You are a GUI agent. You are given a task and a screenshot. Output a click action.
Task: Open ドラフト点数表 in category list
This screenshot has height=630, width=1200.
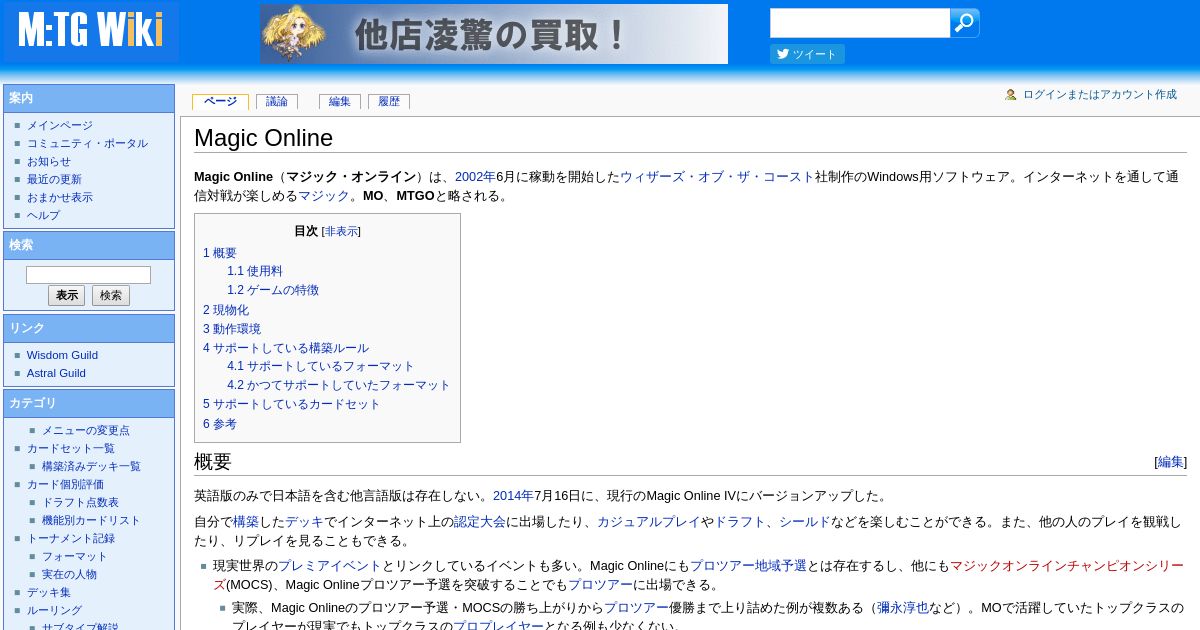80,502
